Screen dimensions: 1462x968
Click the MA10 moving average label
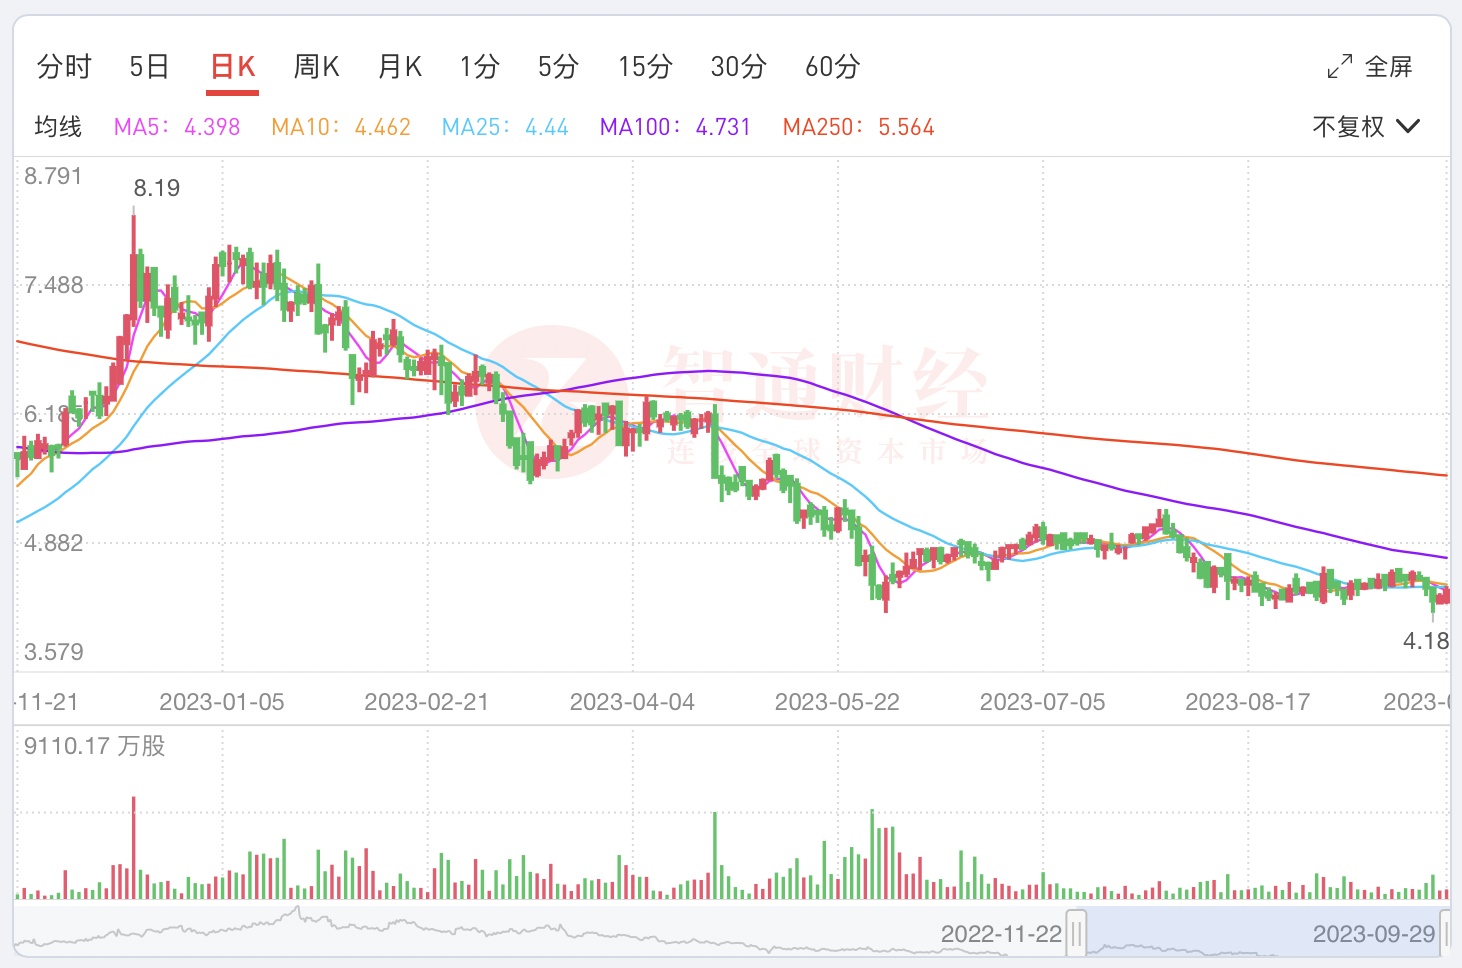[x=341, y=127]
